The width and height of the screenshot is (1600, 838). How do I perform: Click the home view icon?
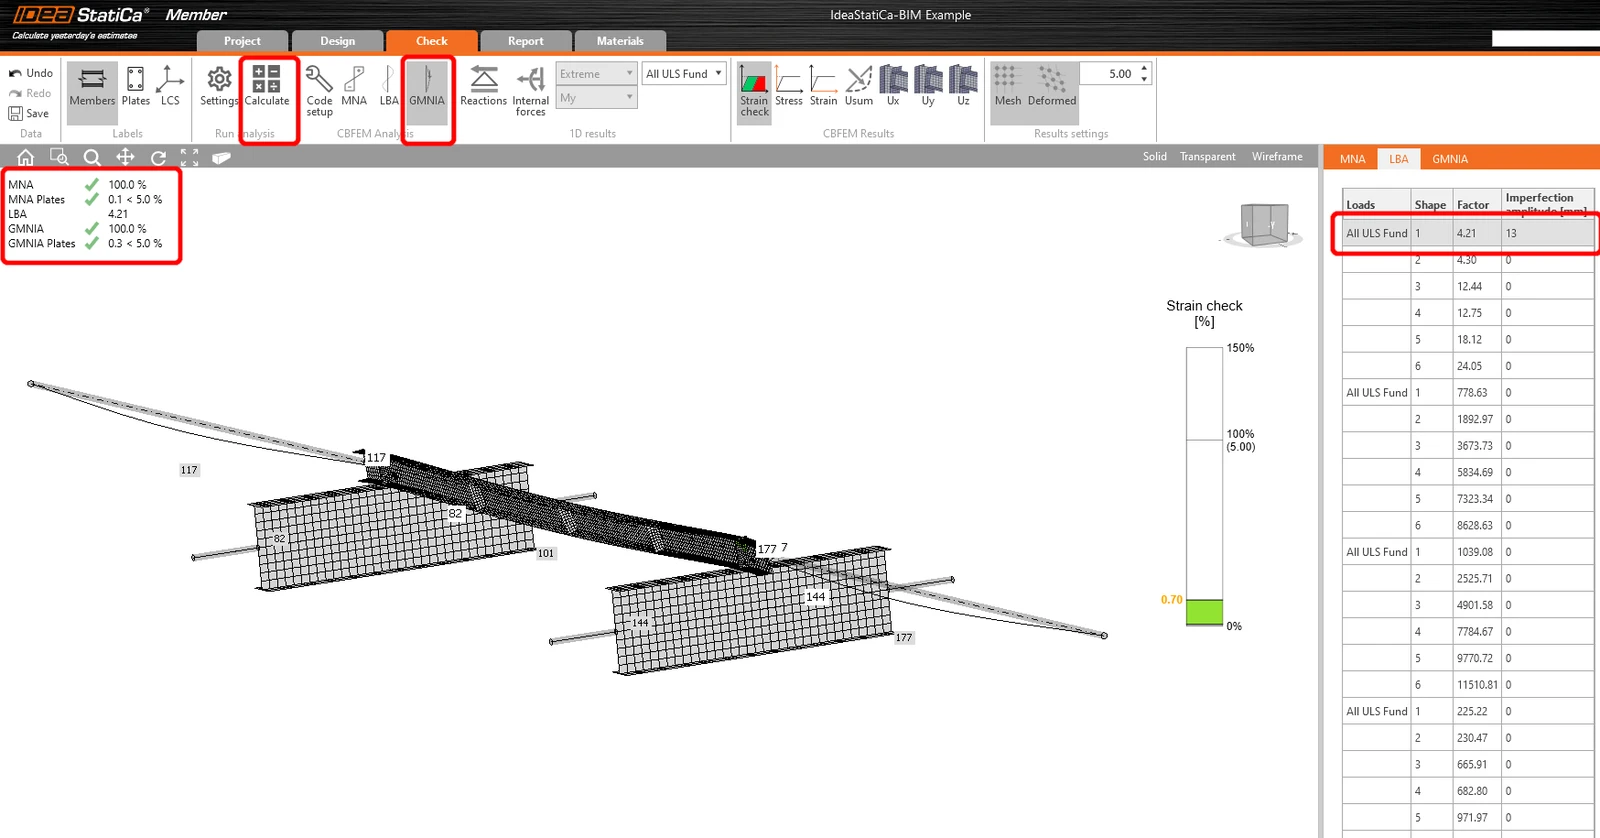(x=26, y=157)
